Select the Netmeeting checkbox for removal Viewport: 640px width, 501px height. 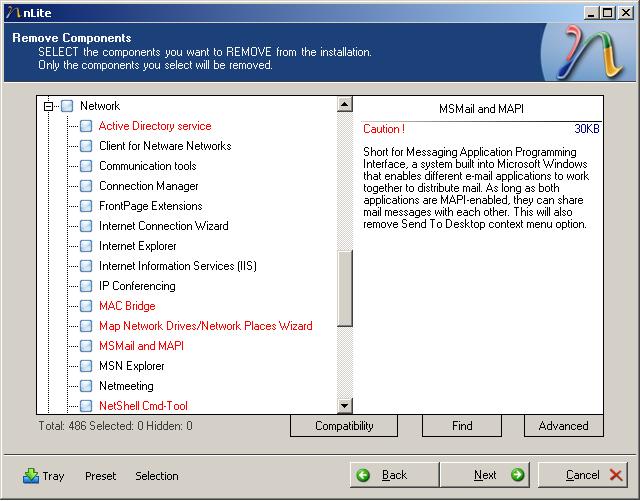86,386
